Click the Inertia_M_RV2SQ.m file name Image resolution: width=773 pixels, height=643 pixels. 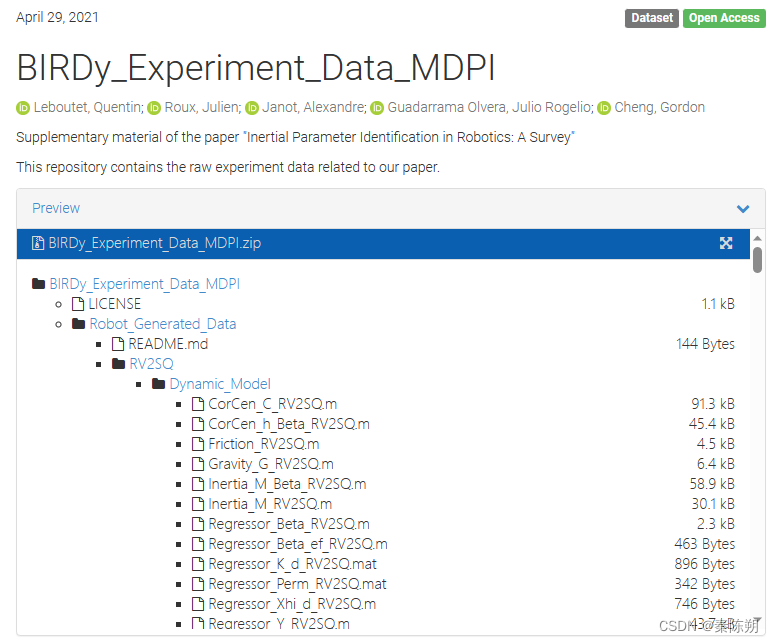(x=270, y=504)
